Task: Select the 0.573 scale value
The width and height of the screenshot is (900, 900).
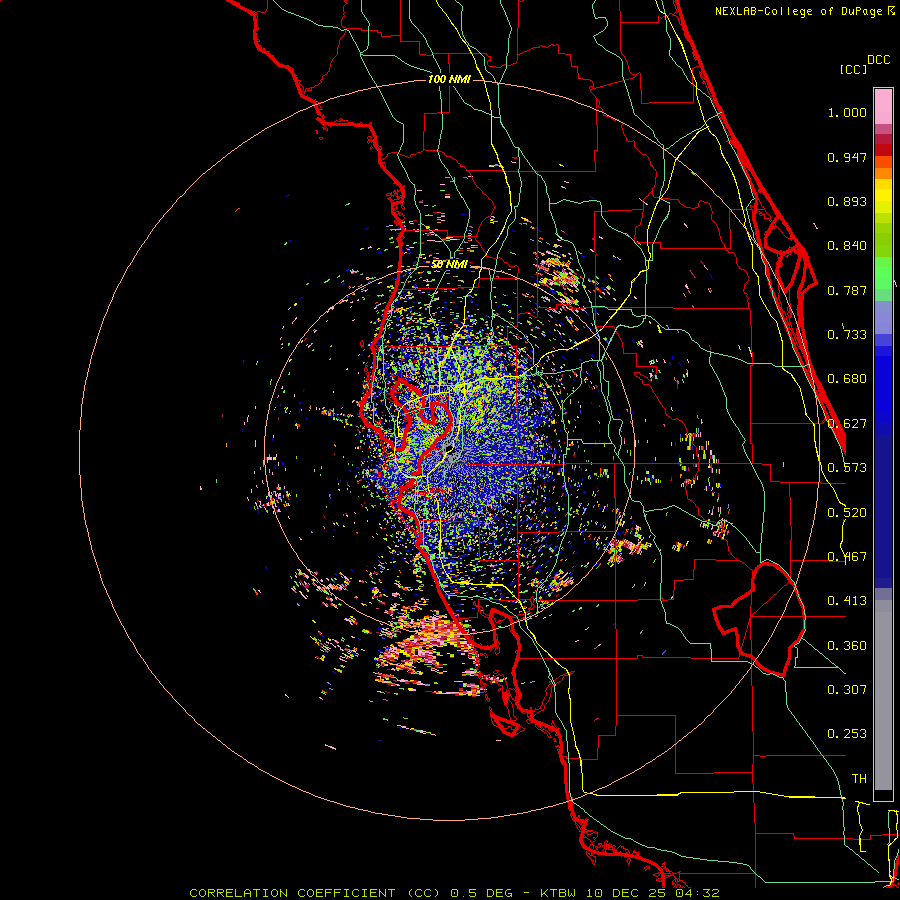Action: point(847,468)
